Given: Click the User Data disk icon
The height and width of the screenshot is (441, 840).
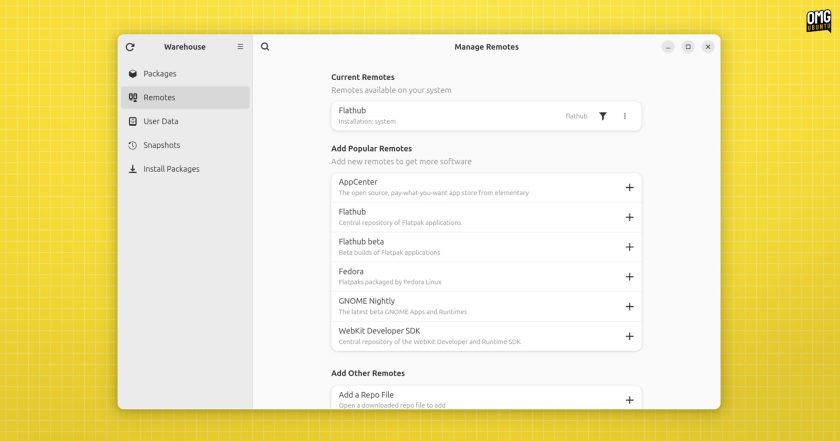Looking at the screenshot, I should (x=133, y=121).
